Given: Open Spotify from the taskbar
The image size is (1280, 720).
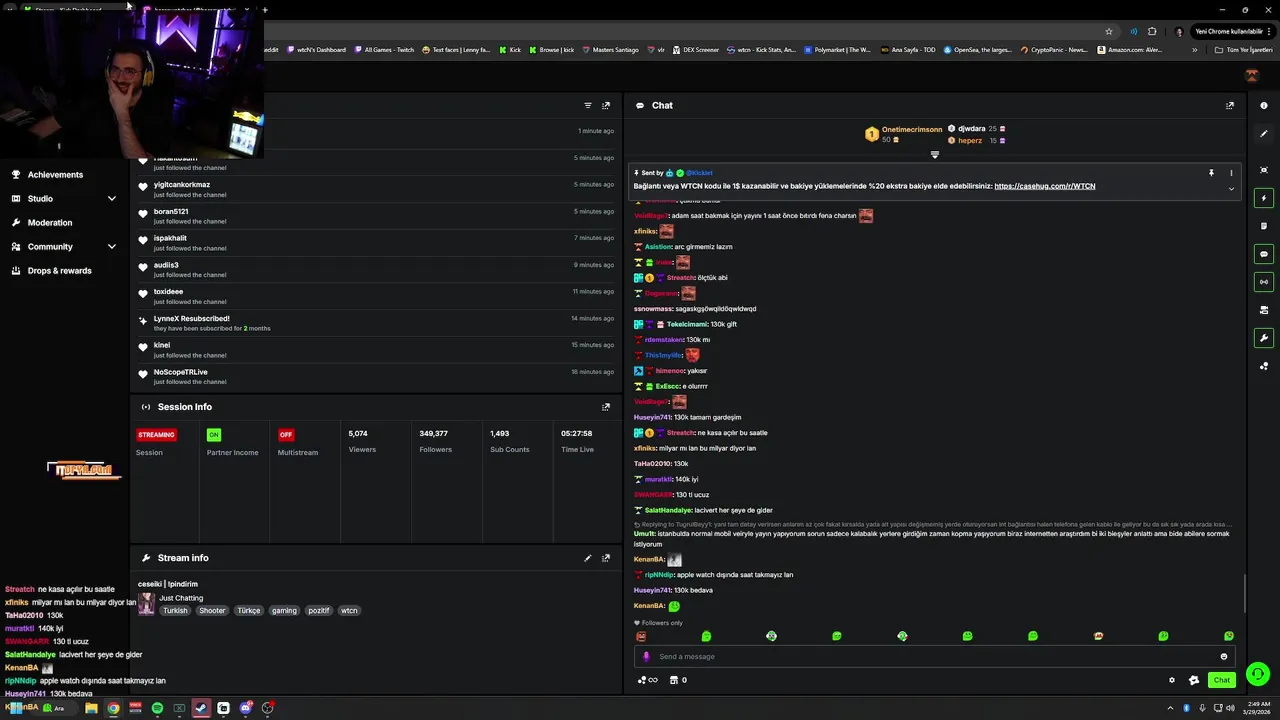Looking at the screenshot, I should pos(157,708).
